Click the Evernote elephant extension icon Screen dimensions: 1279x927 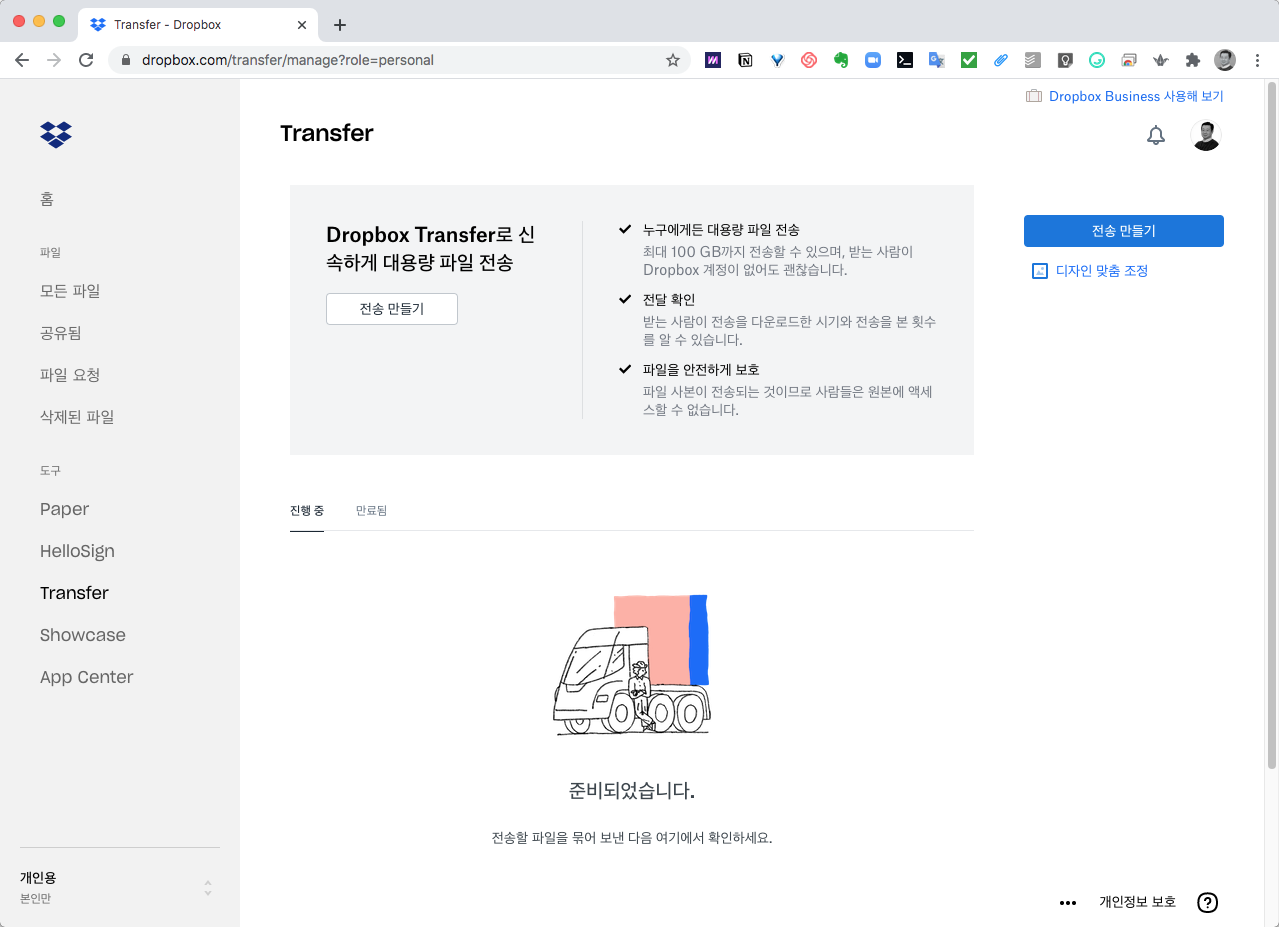point(841,60)
